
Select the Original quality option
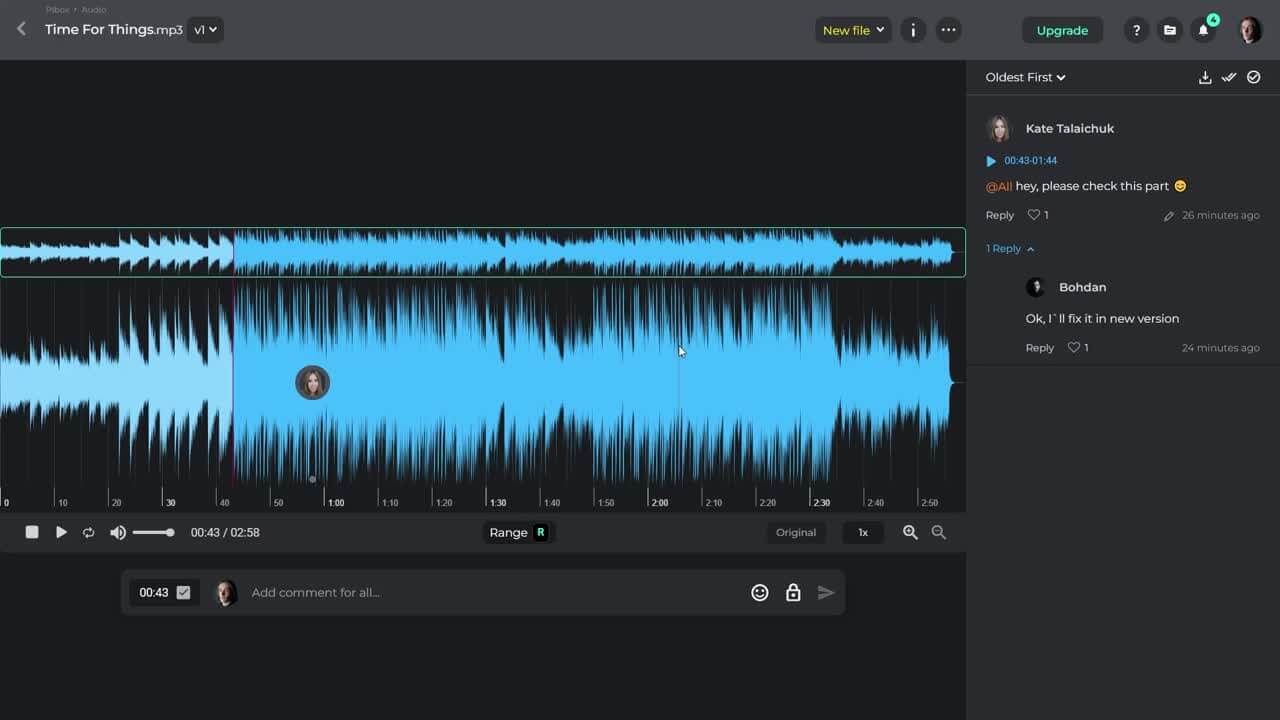pyautogui.click(x=796, y=532)
